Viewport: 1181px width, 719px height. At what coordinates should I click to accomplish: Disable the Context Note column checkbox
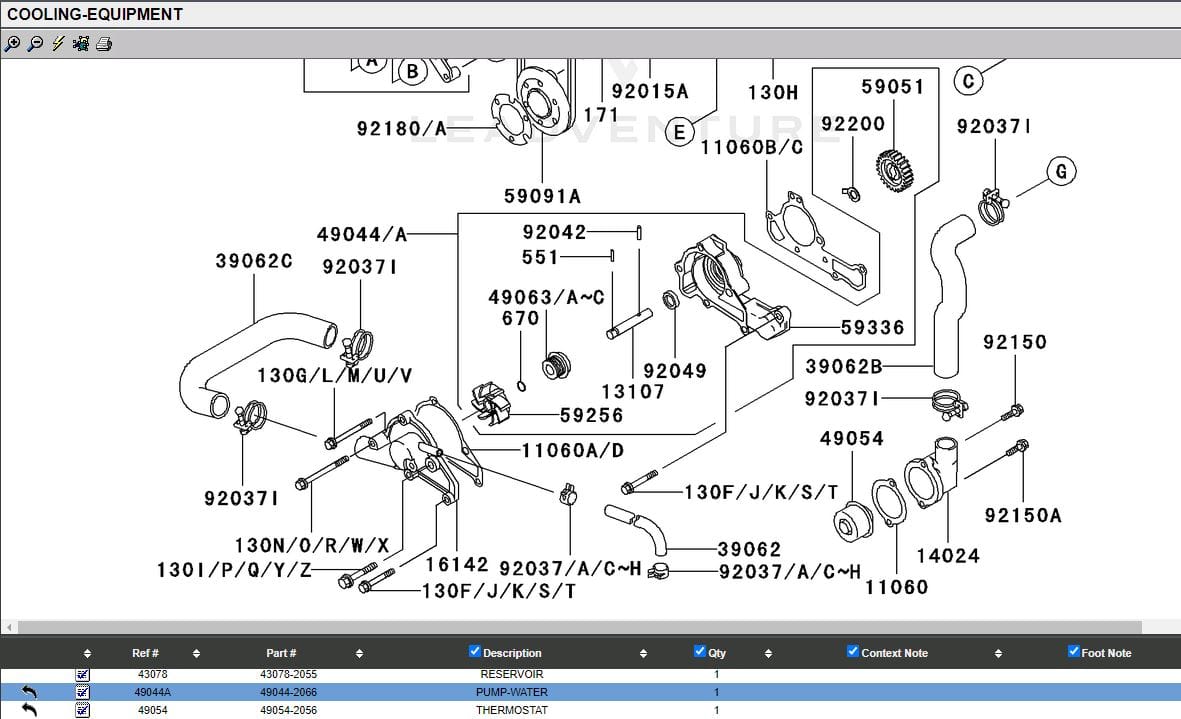pyautogui.click(x=853, y=652)
